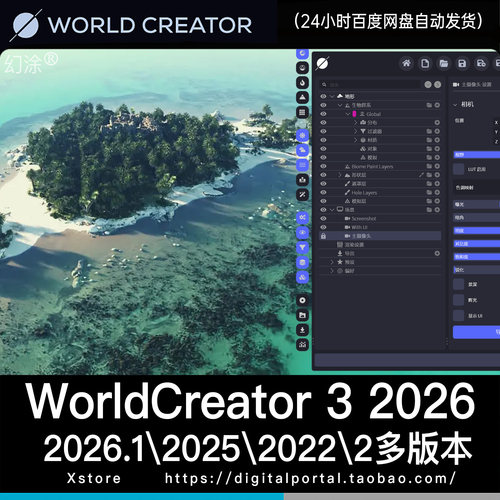Collapse the 相机 camera section chevron
500x500 pixels.
[x=455, y=105]
